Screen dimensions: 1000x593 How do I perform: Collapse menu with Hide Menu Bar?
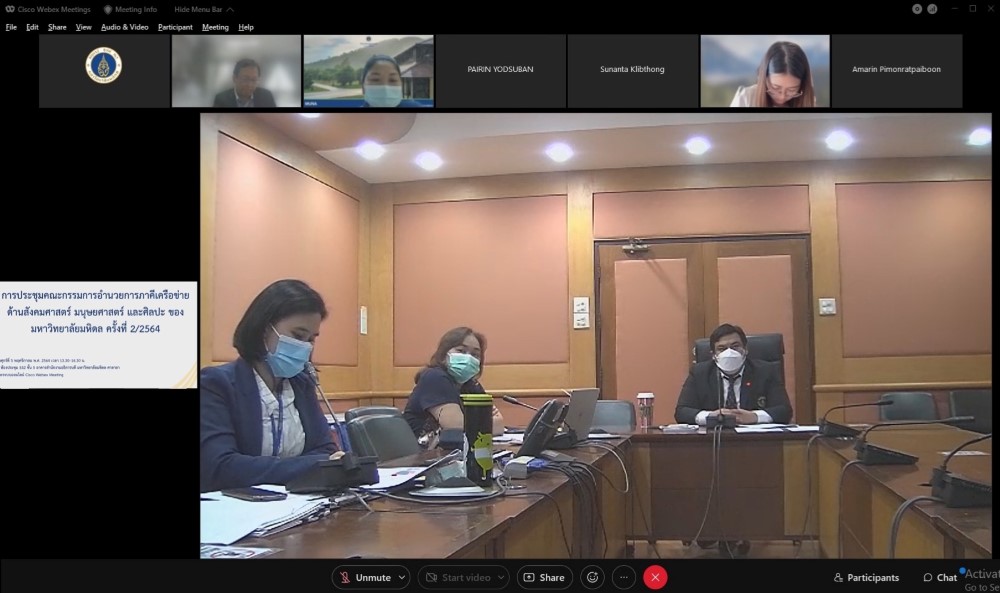(x=203, y=9)
